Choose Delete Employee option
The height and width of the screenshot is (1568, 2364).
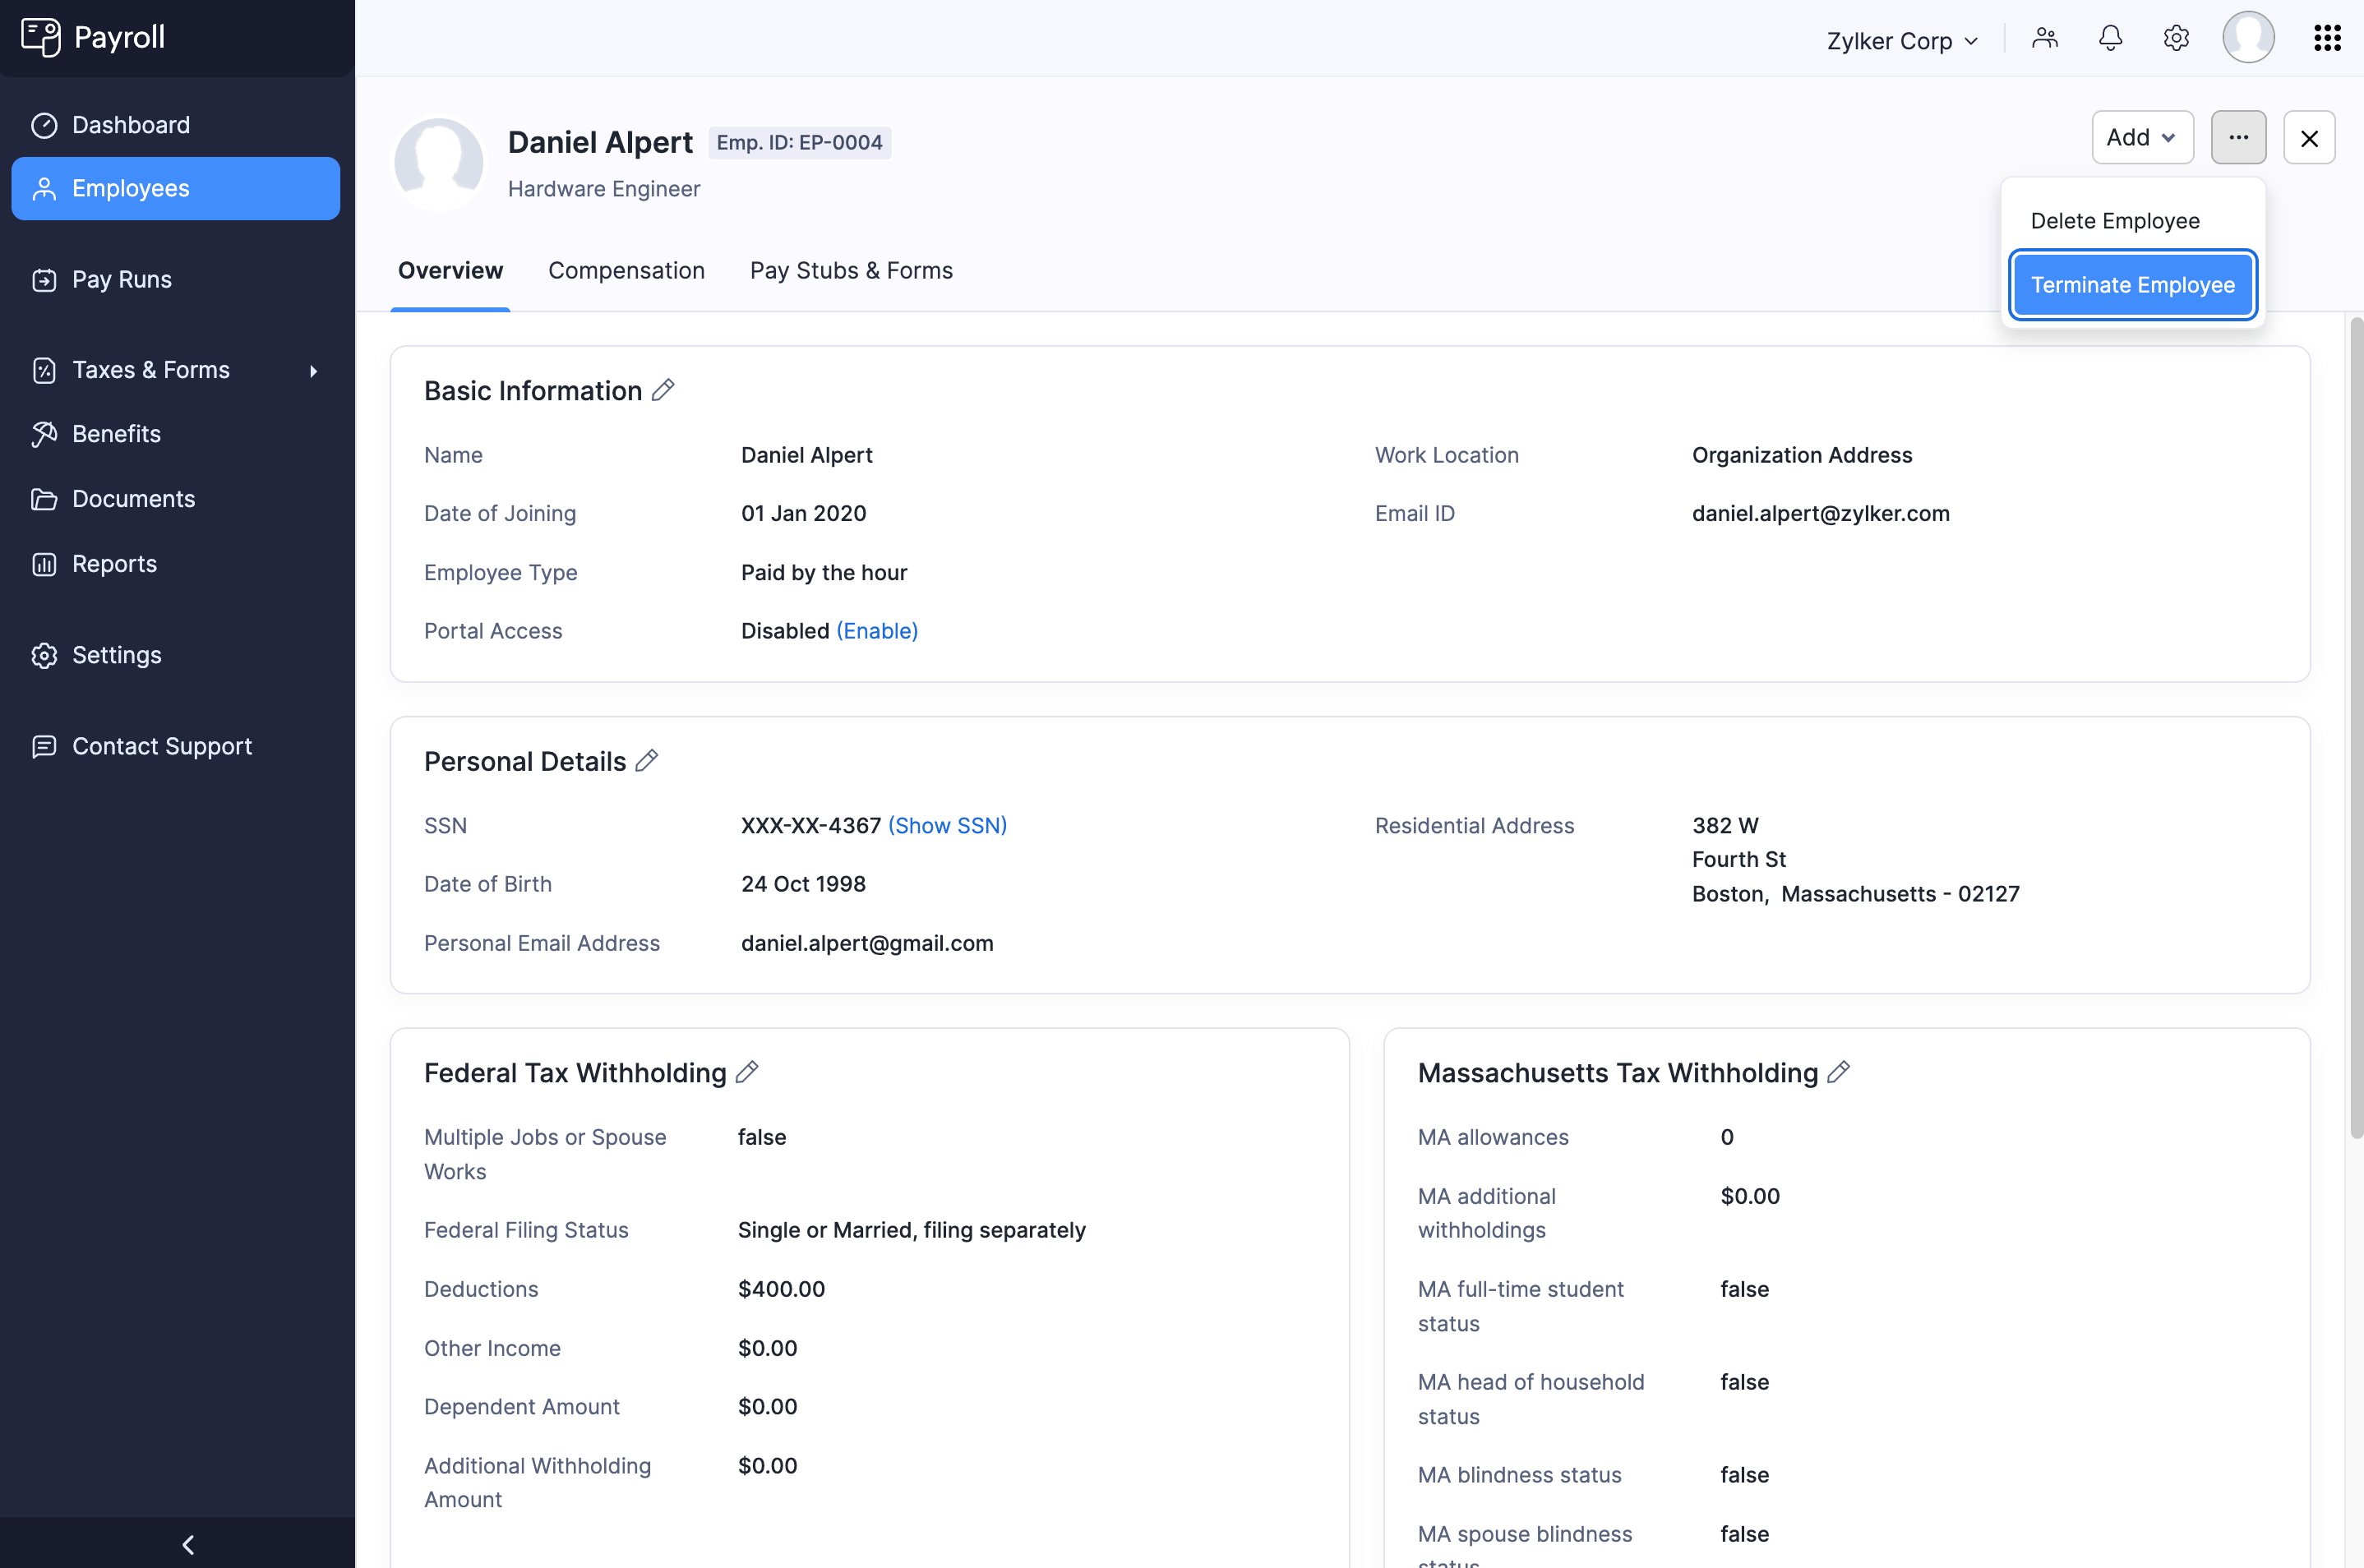tap(2114, 221)
